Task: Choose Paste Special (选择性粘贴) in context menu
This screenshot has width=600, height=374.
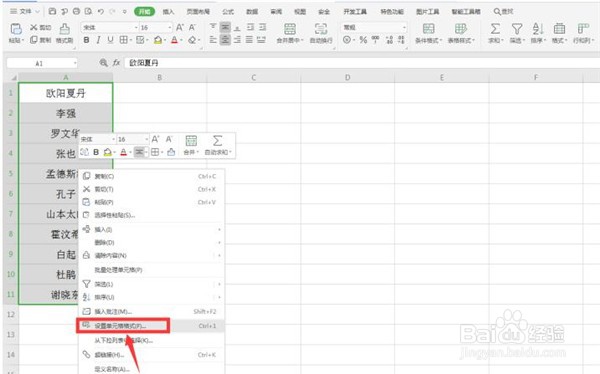Action: pyautogui.click(x=151, y=215)
